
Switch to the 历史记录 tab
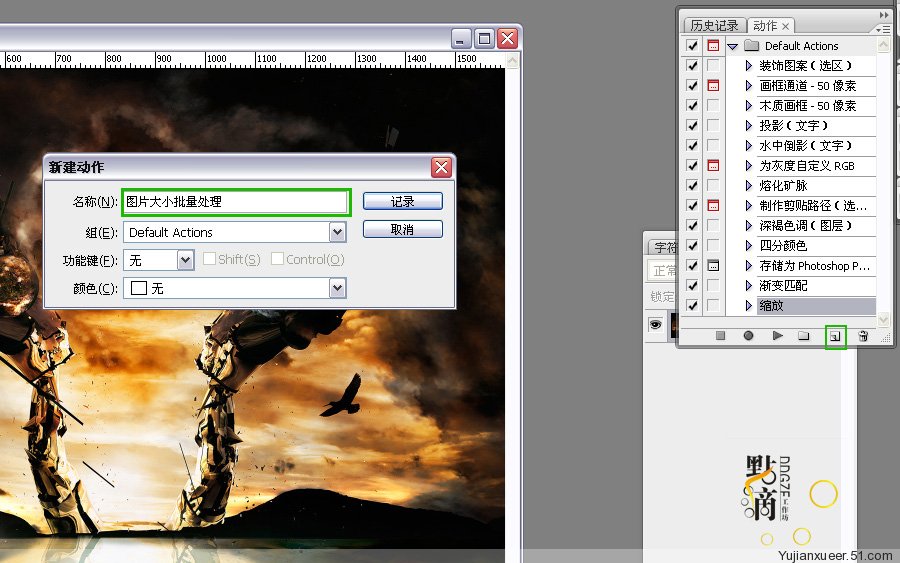click(714, 26)
